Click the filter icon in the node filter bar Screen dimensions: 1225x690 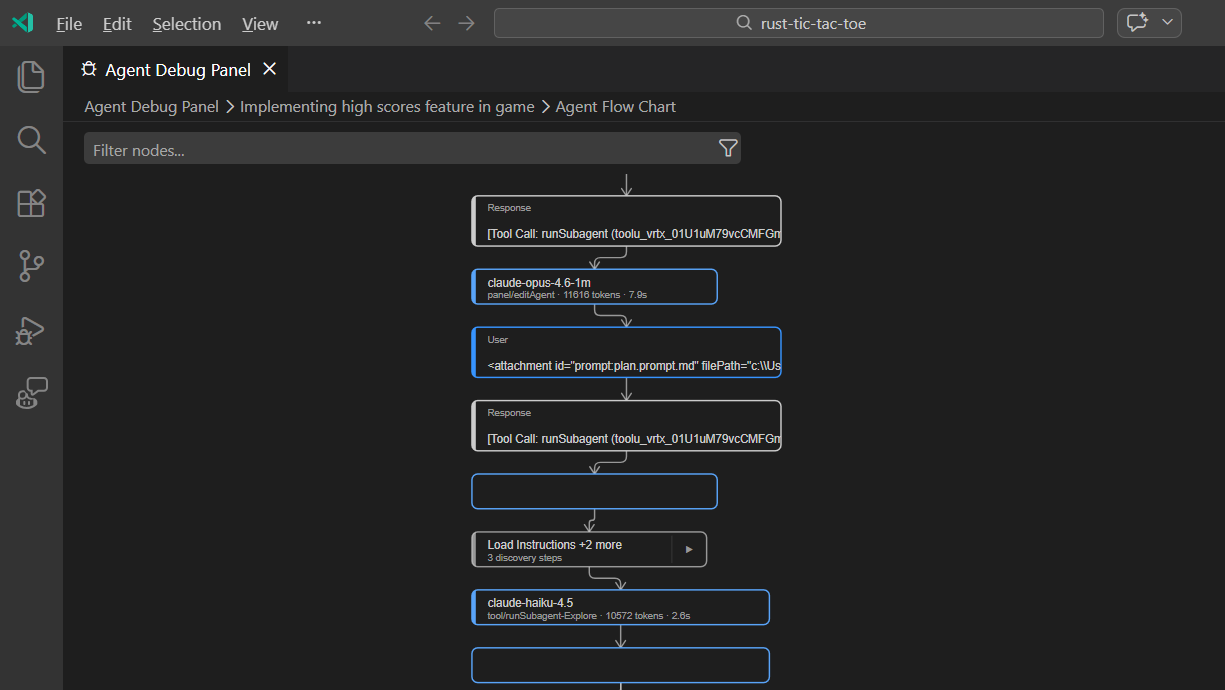(727, 147)
